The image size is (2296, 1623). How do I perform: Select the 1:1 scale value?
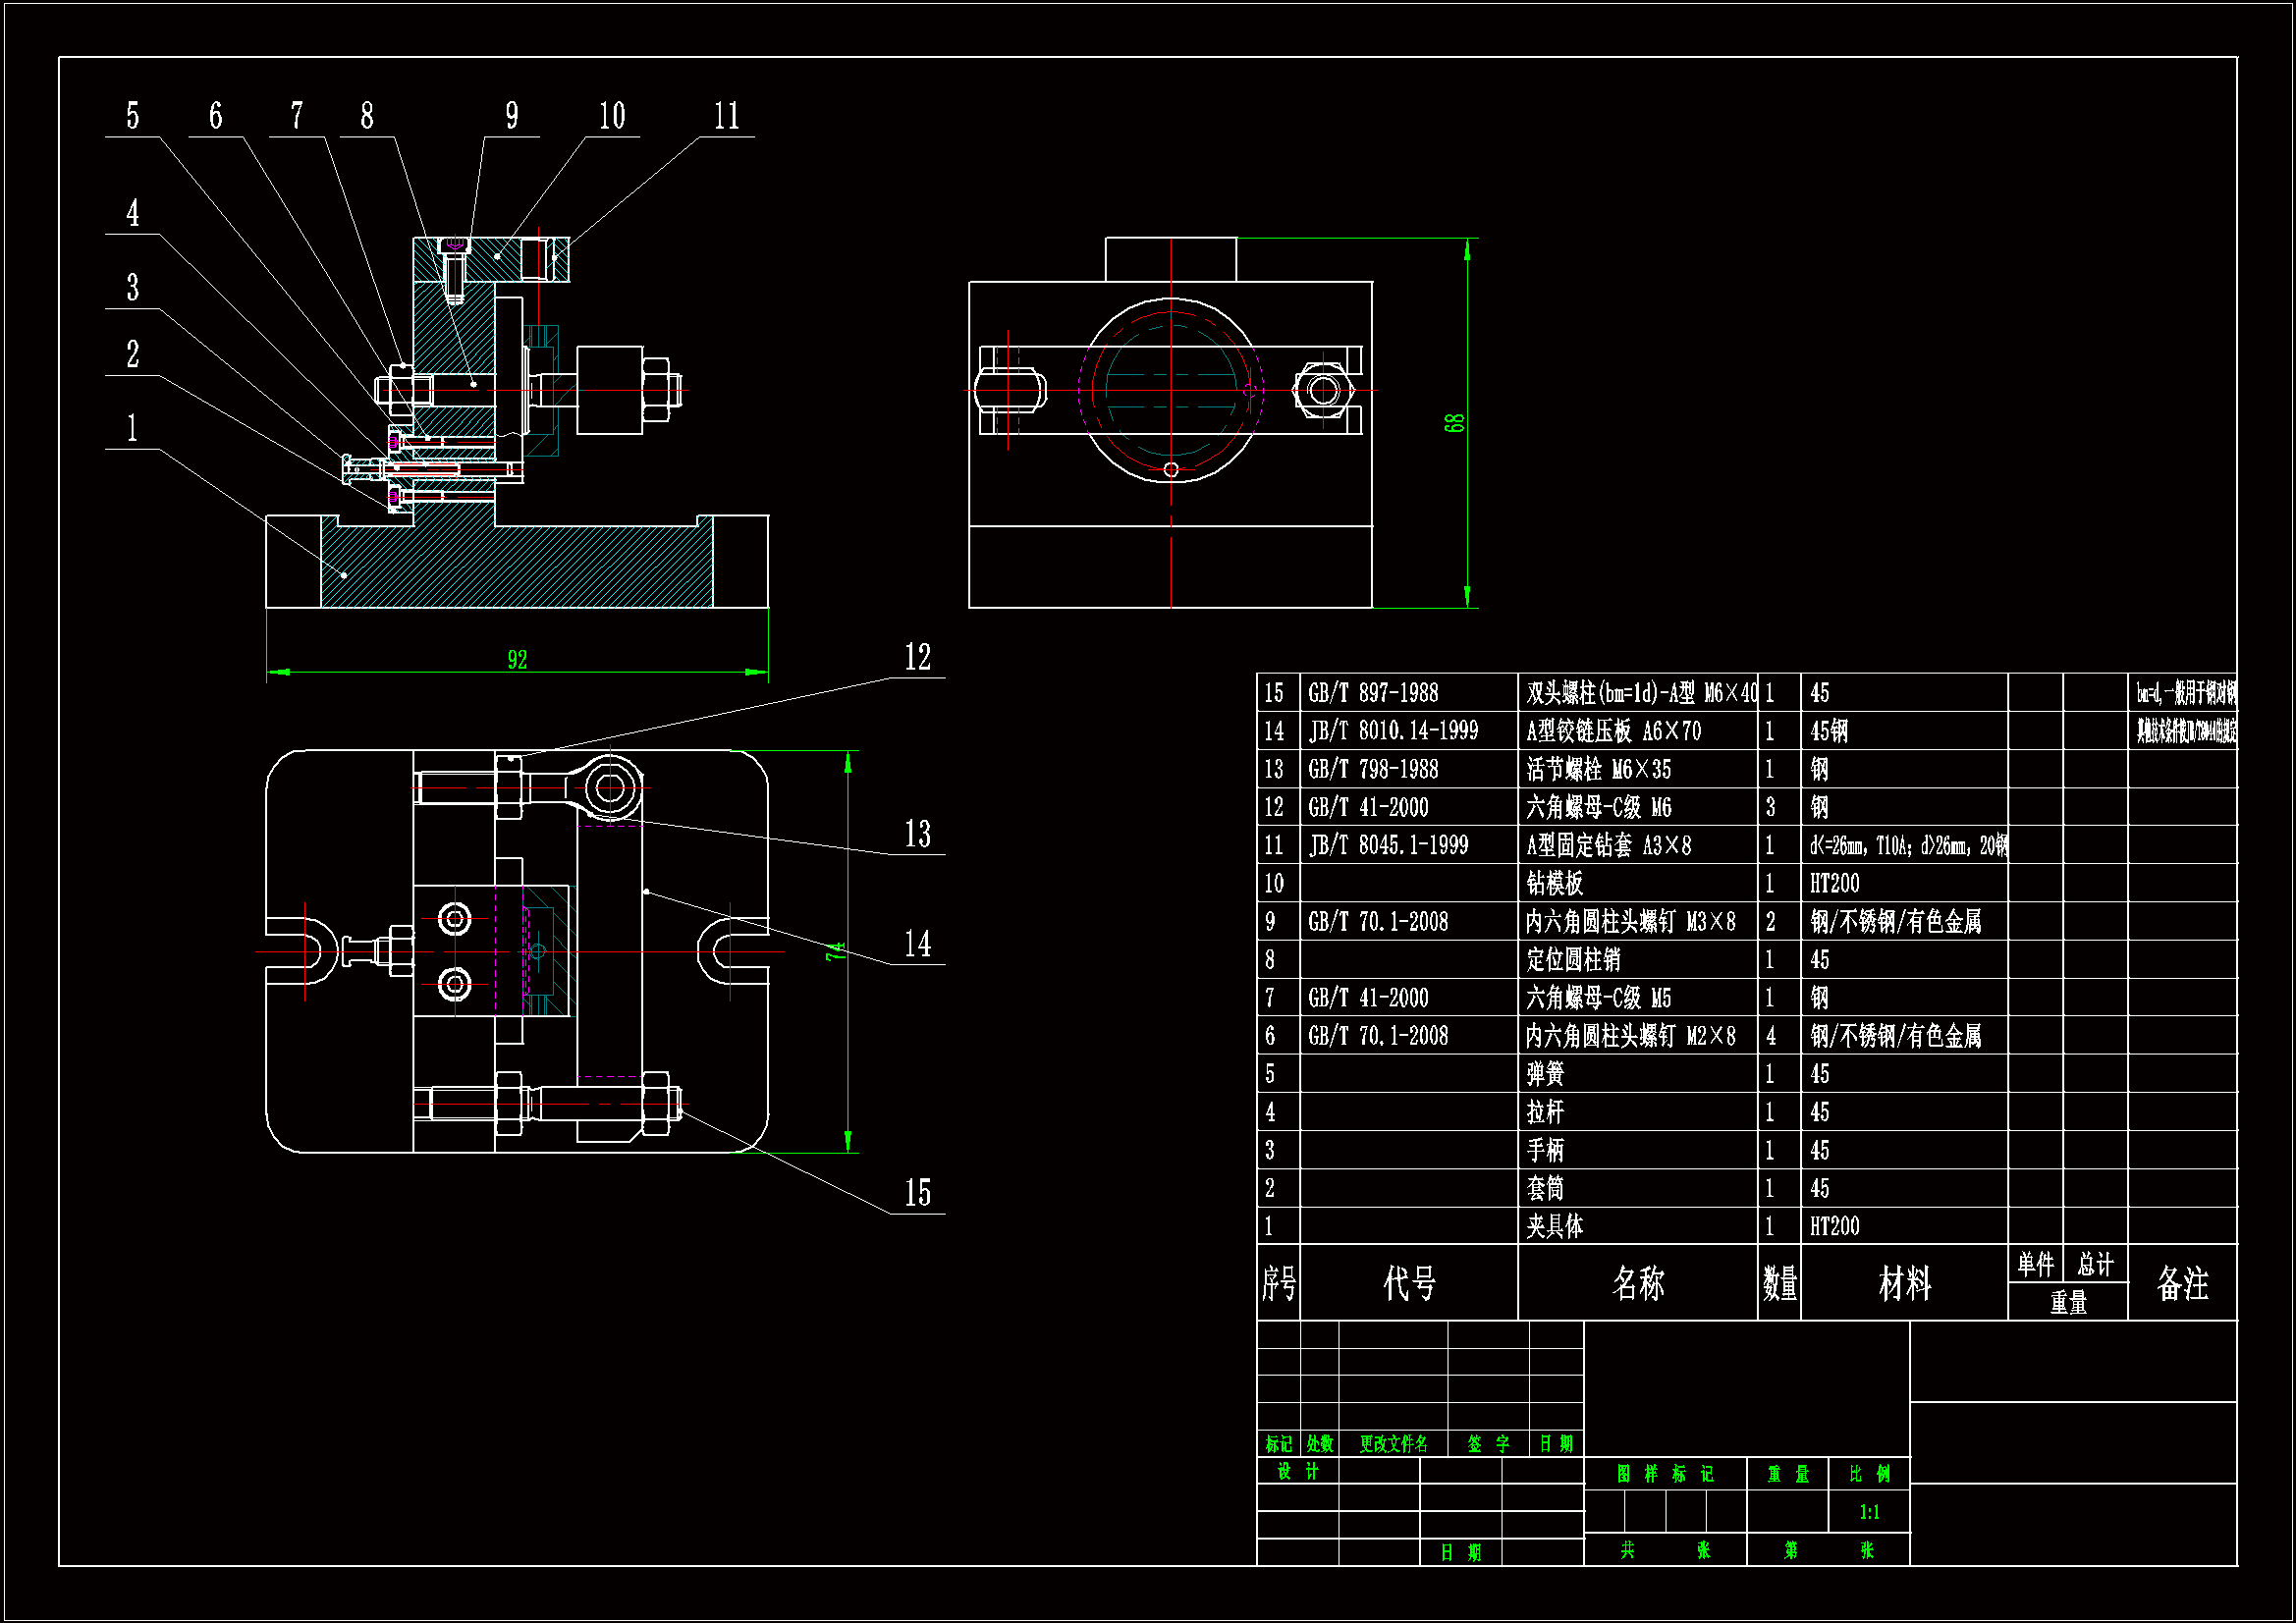1869,1512
